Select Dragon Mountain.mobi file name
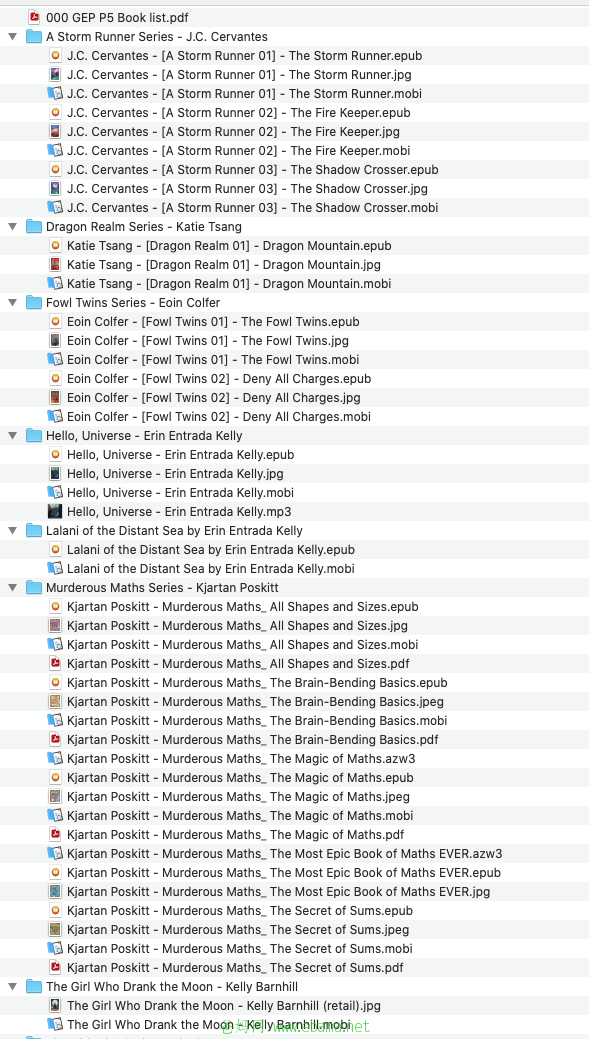Screen dimensions: 589x1039 point(229,284)
